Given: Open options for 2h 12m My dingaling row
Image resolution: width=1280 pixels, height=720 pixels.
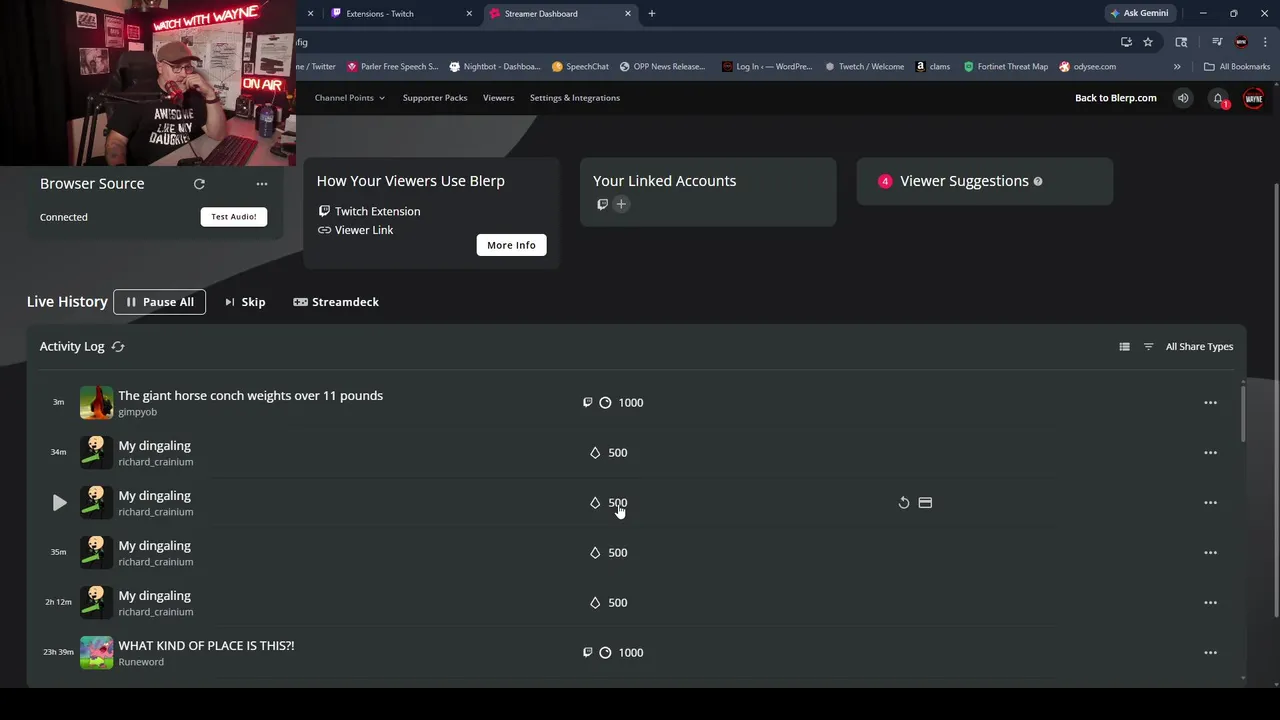Looking at the screenshot, I should pyautogui.click(x=1210, y=603).
